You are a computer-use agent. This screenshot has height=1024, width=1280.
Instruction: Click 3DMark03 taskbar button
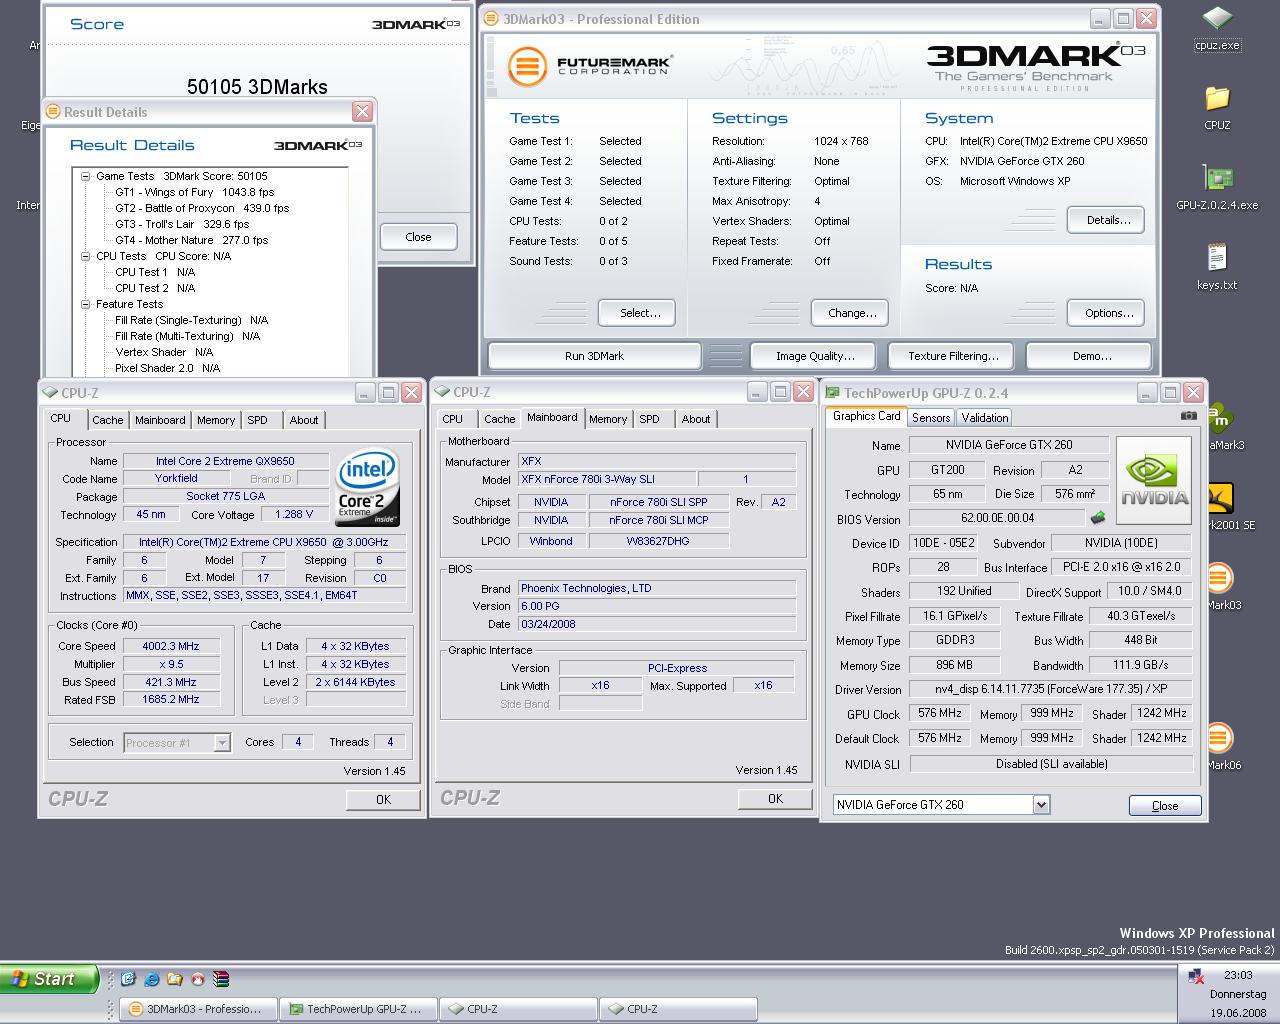197,1009
